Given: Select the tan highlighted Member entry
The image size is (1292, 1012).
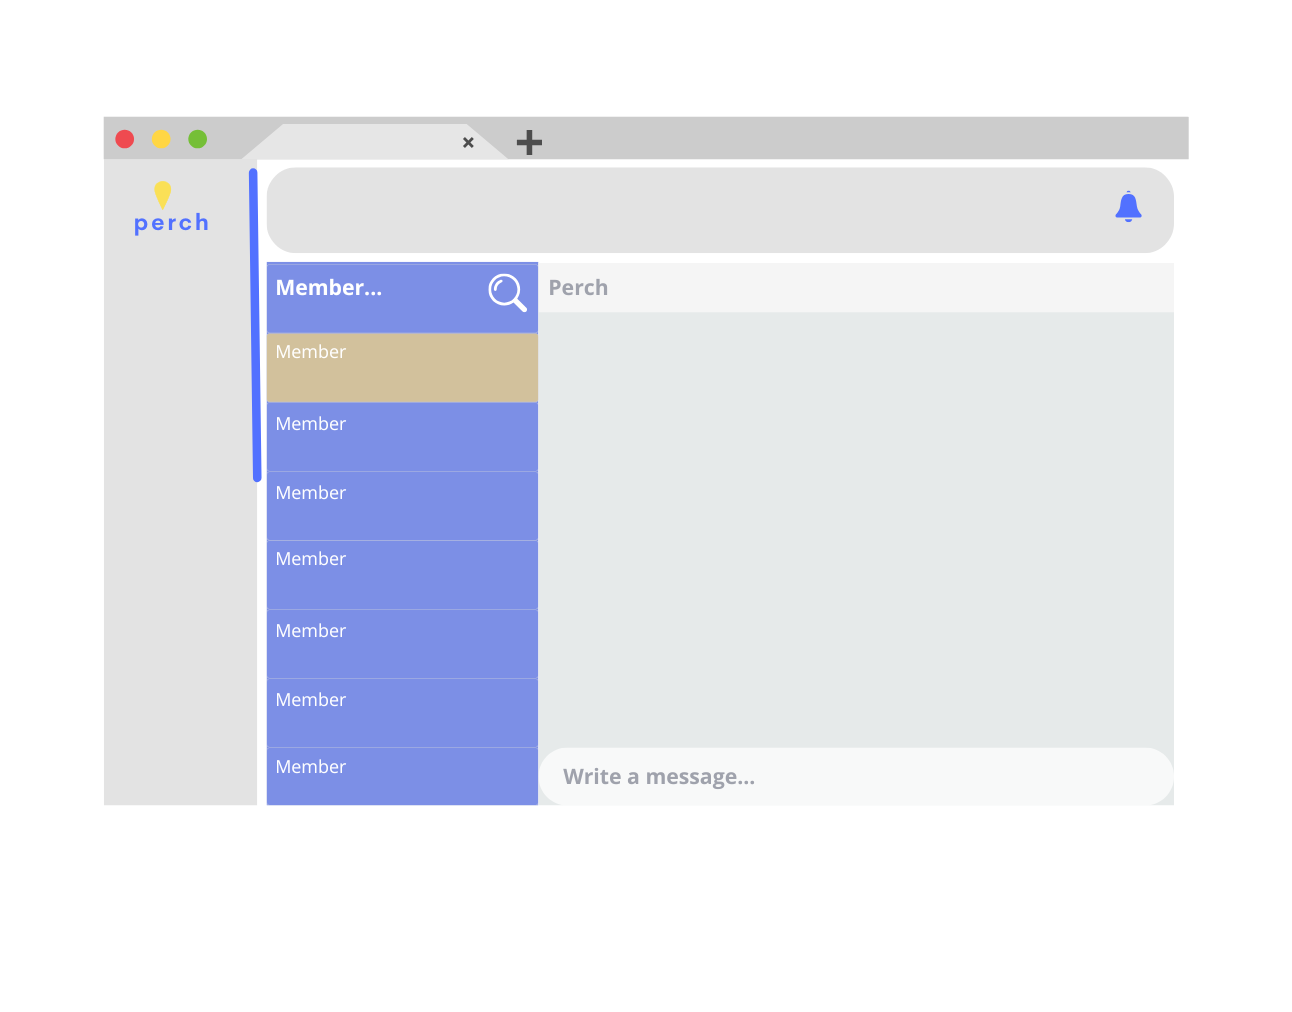Looking at the screenshot, I should pos(402,367).
